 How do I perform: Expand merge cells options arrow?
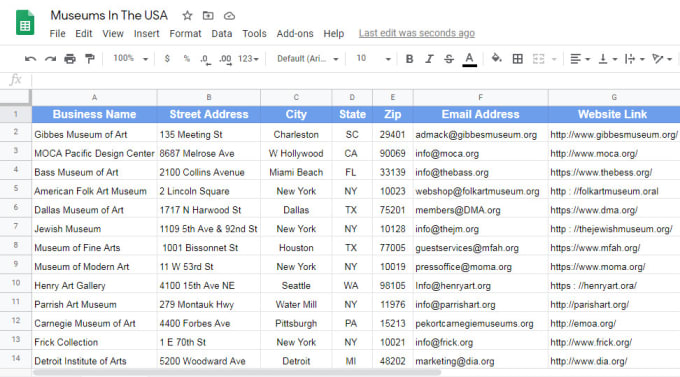(x=554, y=59)
